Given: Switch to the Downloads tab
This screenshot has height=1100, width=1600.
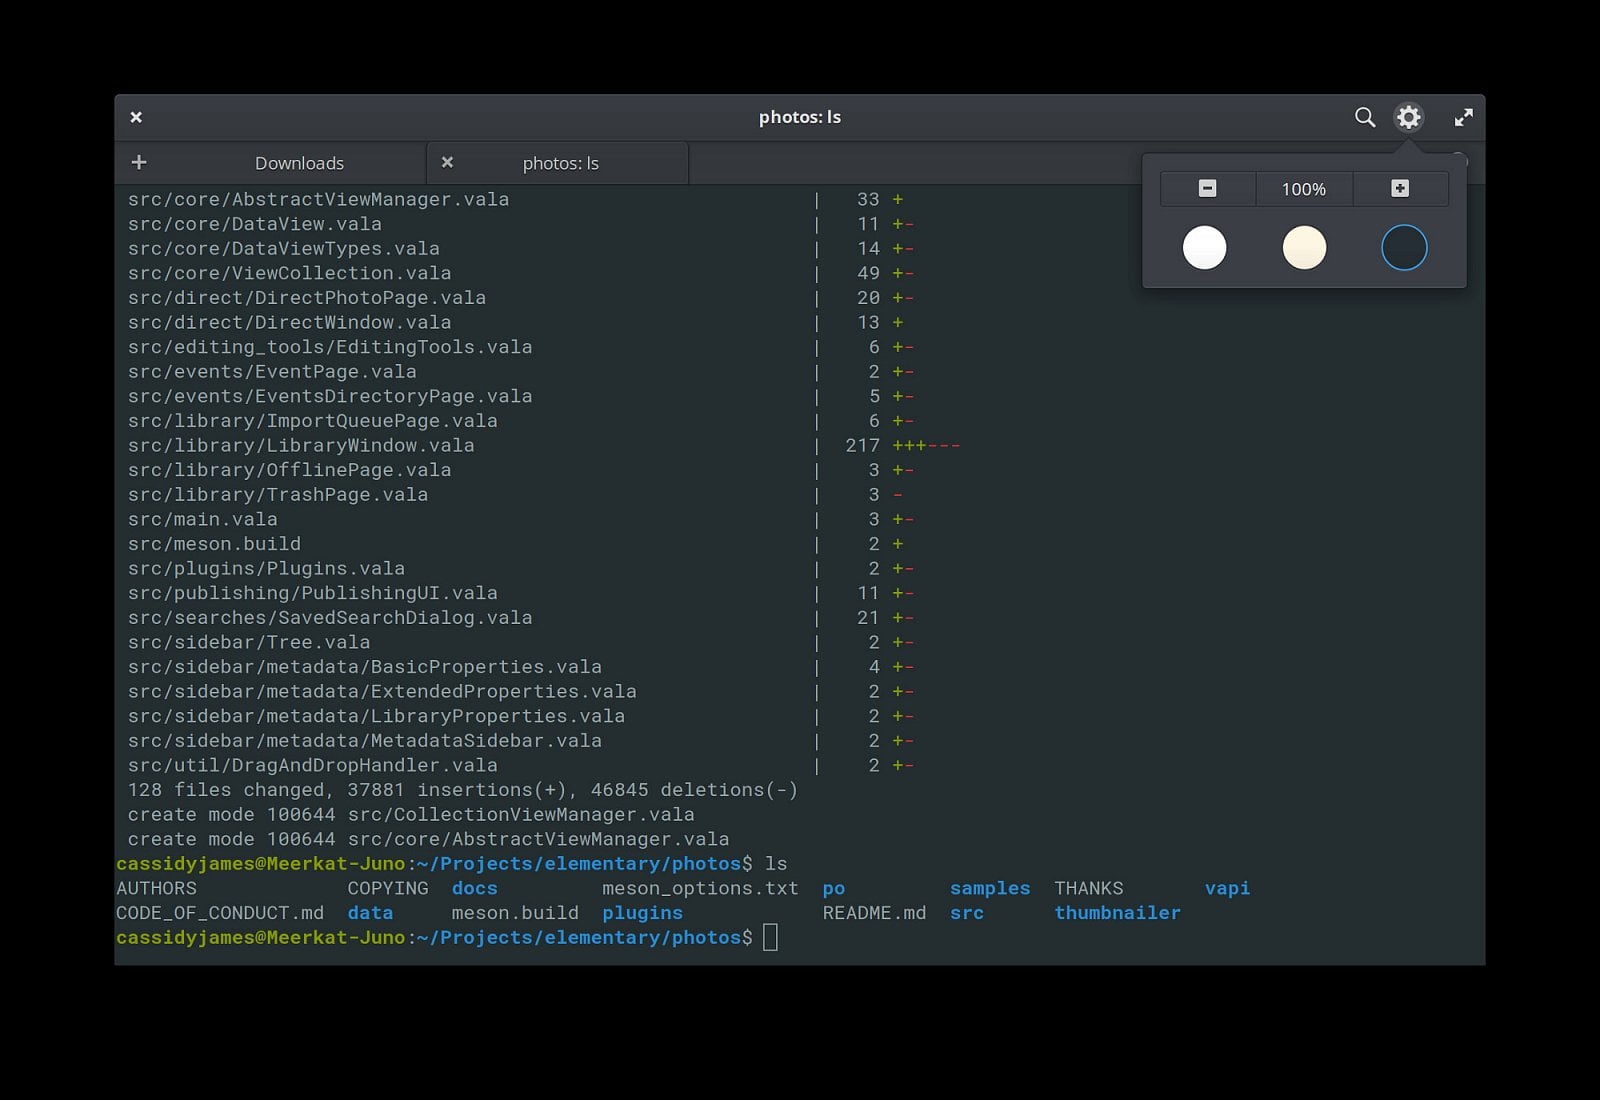Looking at the screenshot, I should click(299, 162).
